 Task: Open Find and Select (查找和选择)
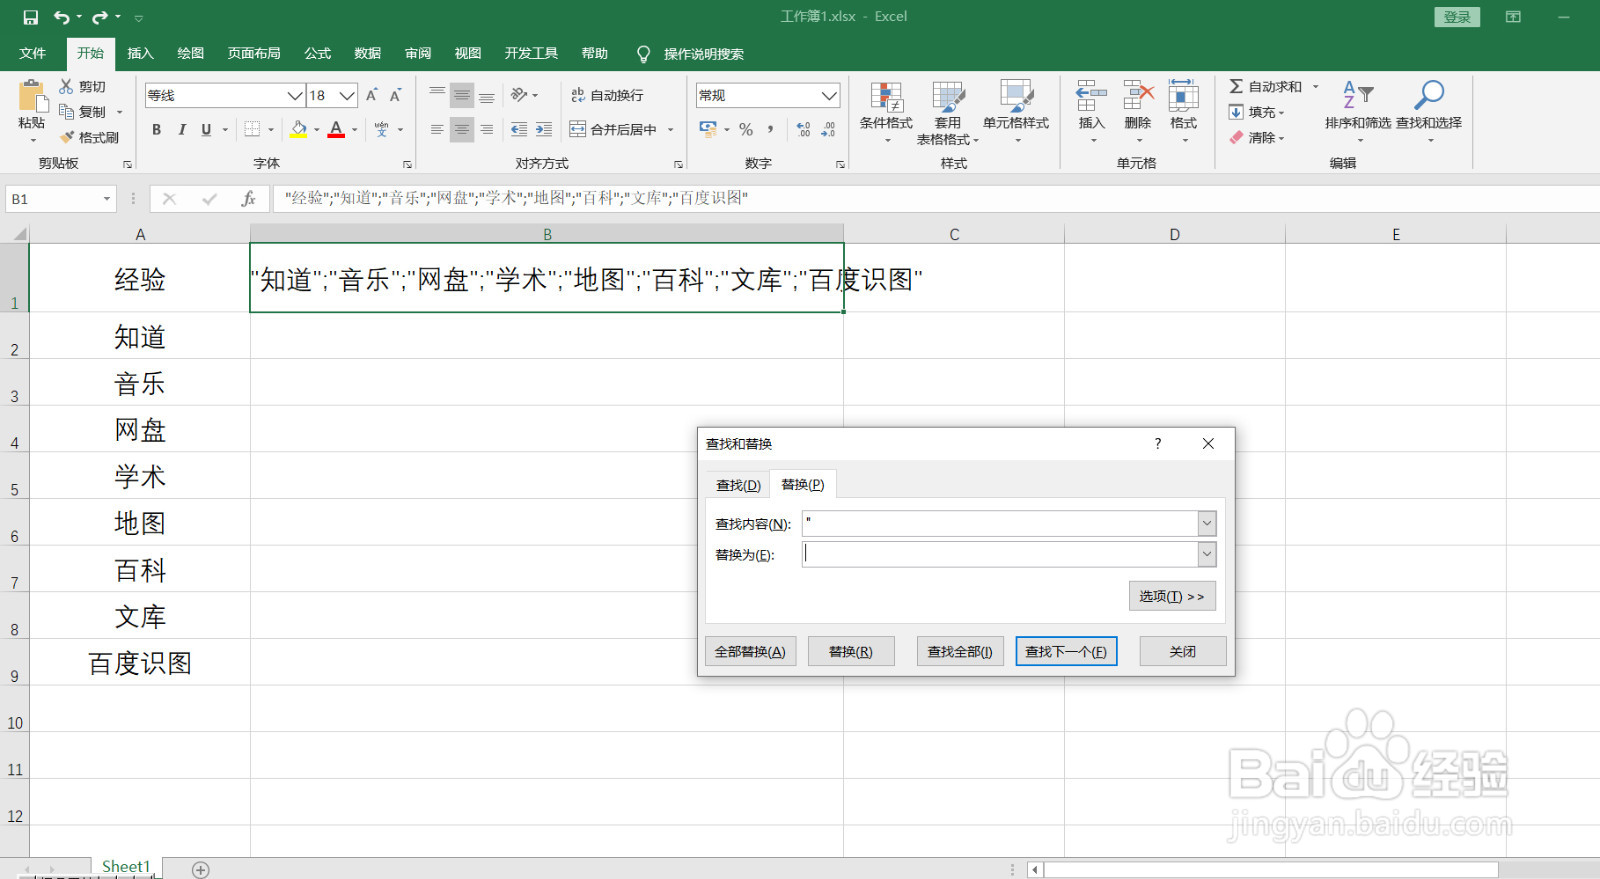(1429, 110)
